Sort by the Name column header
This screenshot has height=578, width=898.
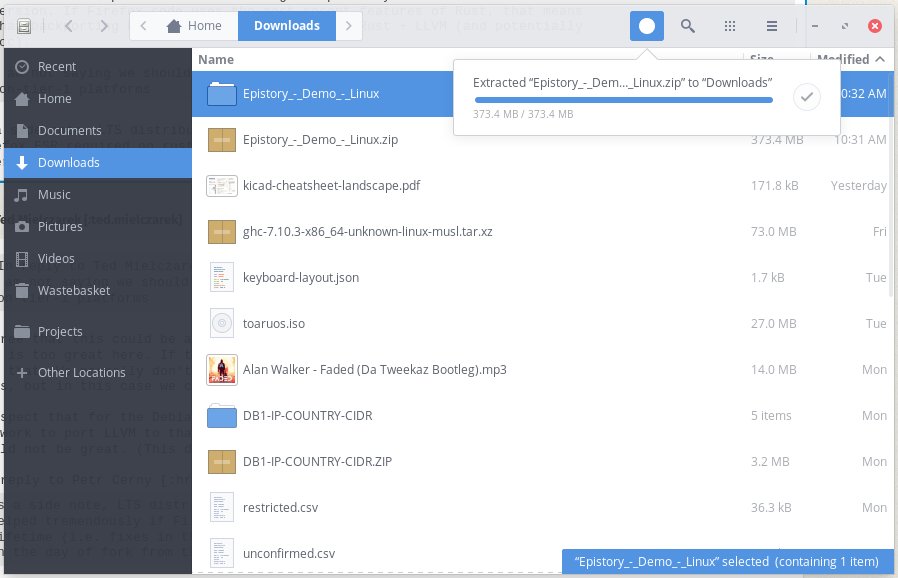click(216, 60)
